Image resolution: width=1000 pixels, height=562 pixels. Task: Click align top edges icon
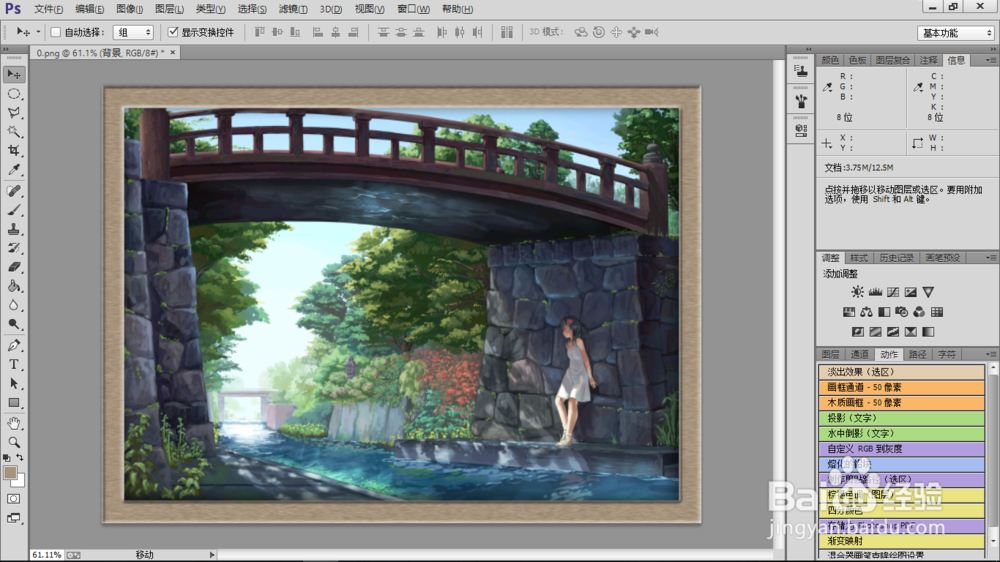tap(259, 32)
